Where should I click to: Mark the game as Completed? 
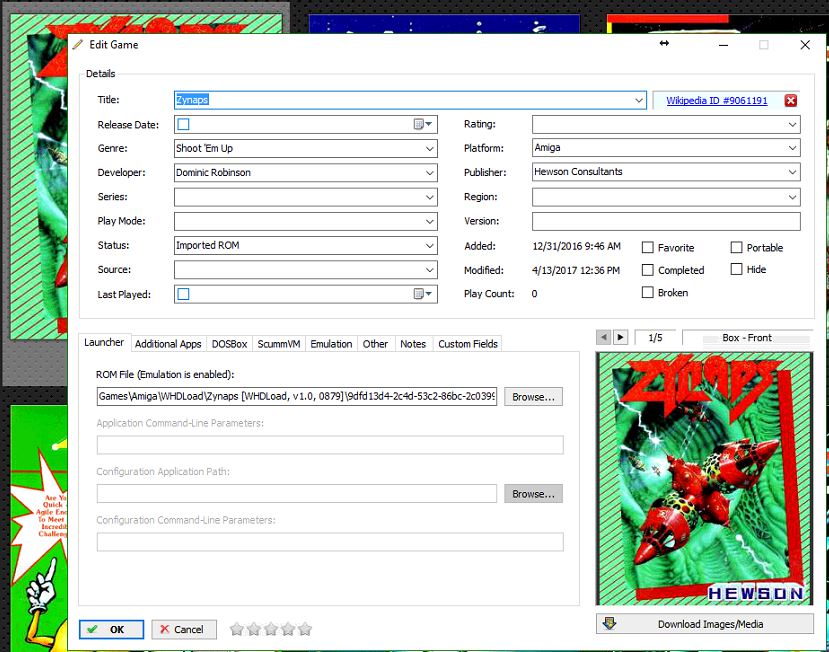pos(648,270)
